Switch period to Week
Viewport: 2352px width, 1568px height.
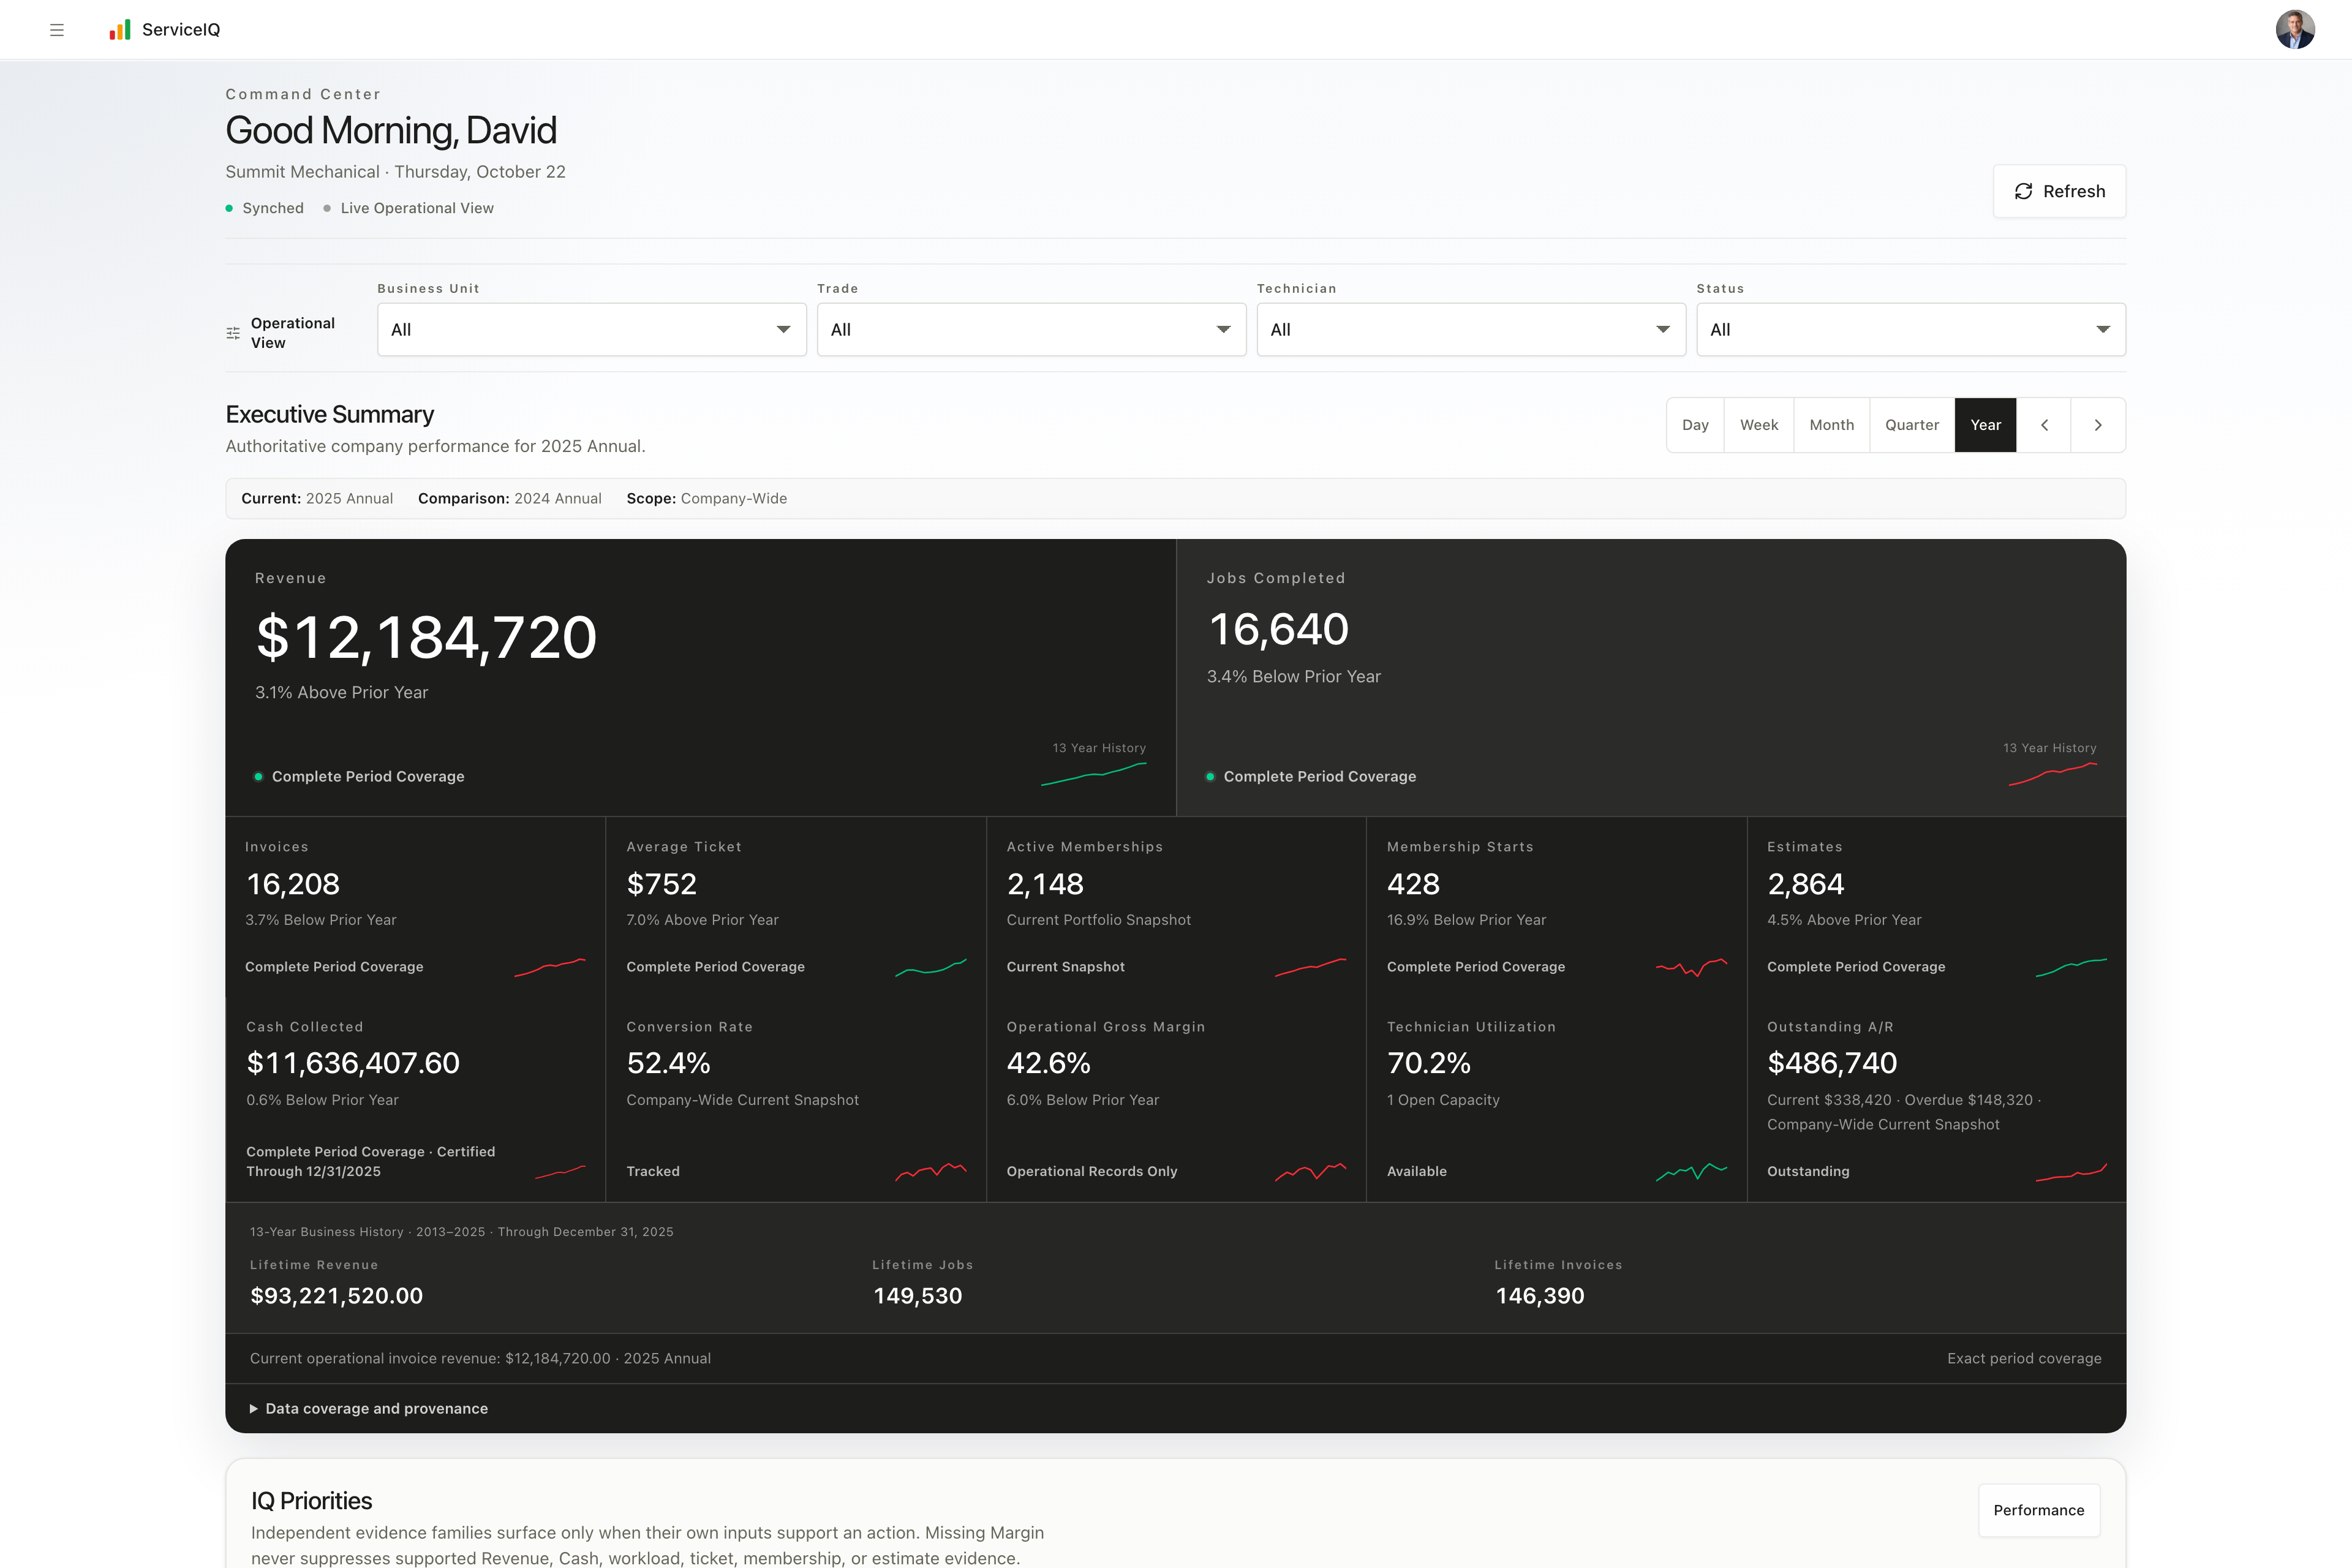click(x=1759, y=425)
